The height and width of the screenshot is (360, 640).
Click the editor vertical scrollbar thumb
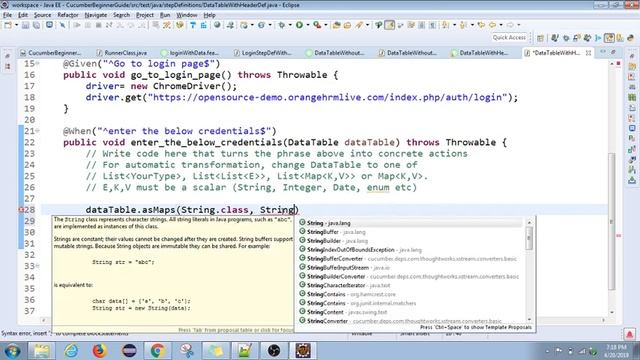coord(611,221)
